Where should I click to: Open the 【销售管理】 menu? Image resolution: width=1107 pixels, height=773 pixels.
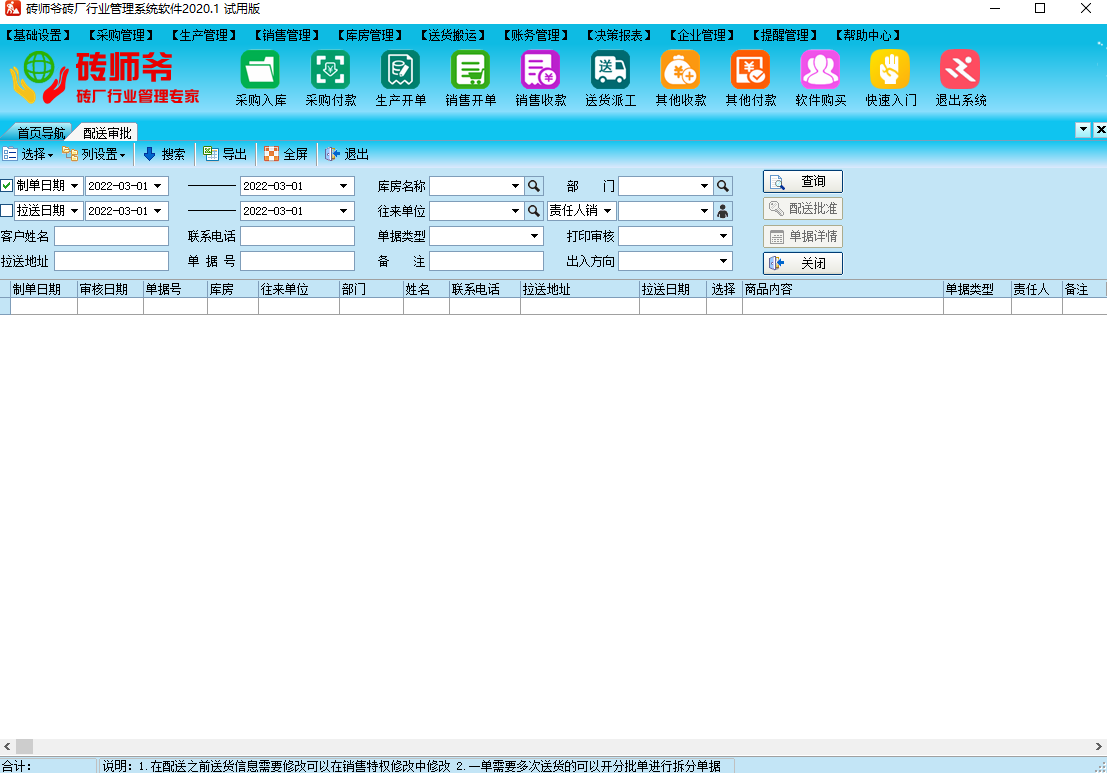[x=287, y=35]
